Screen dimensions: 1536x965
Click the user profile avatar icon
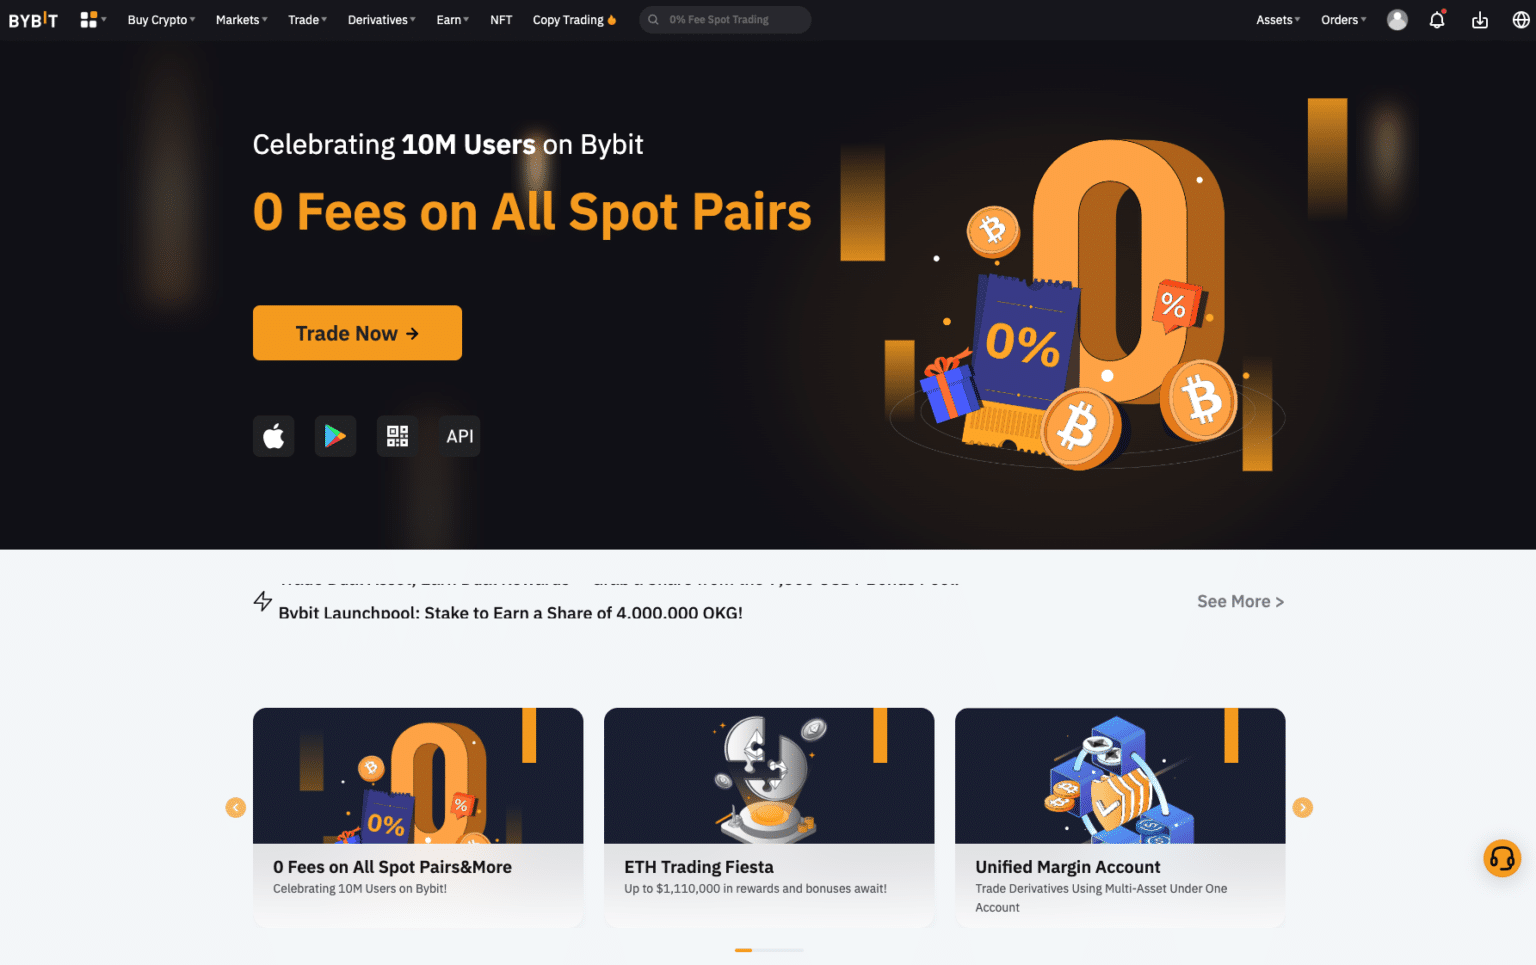tap(1397, 20)
